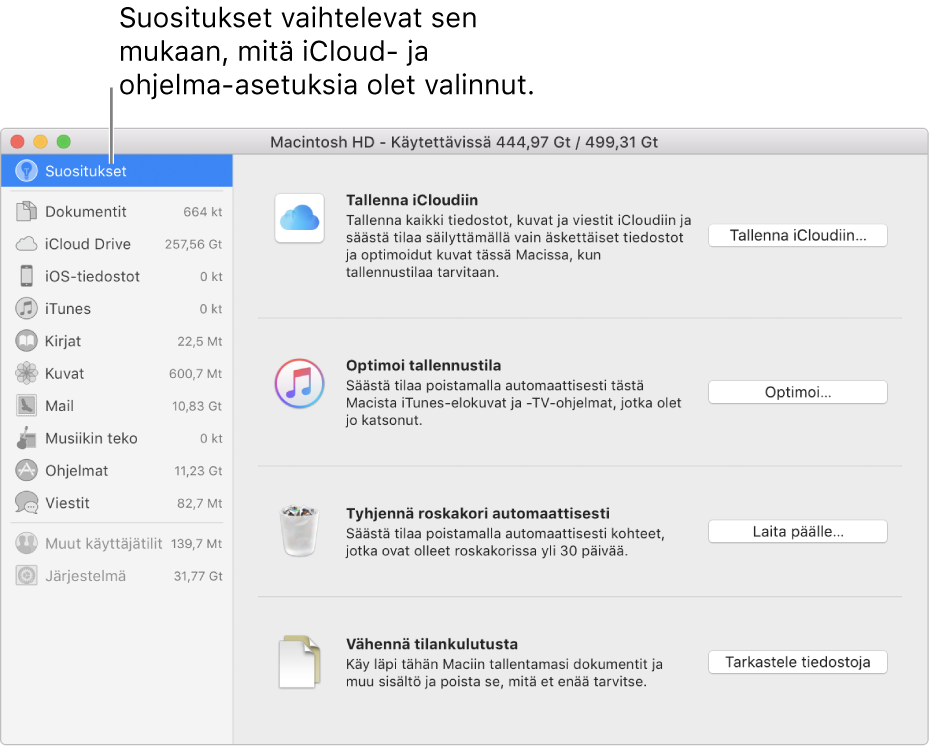Open the Dokumentit category

click(117, 211)
